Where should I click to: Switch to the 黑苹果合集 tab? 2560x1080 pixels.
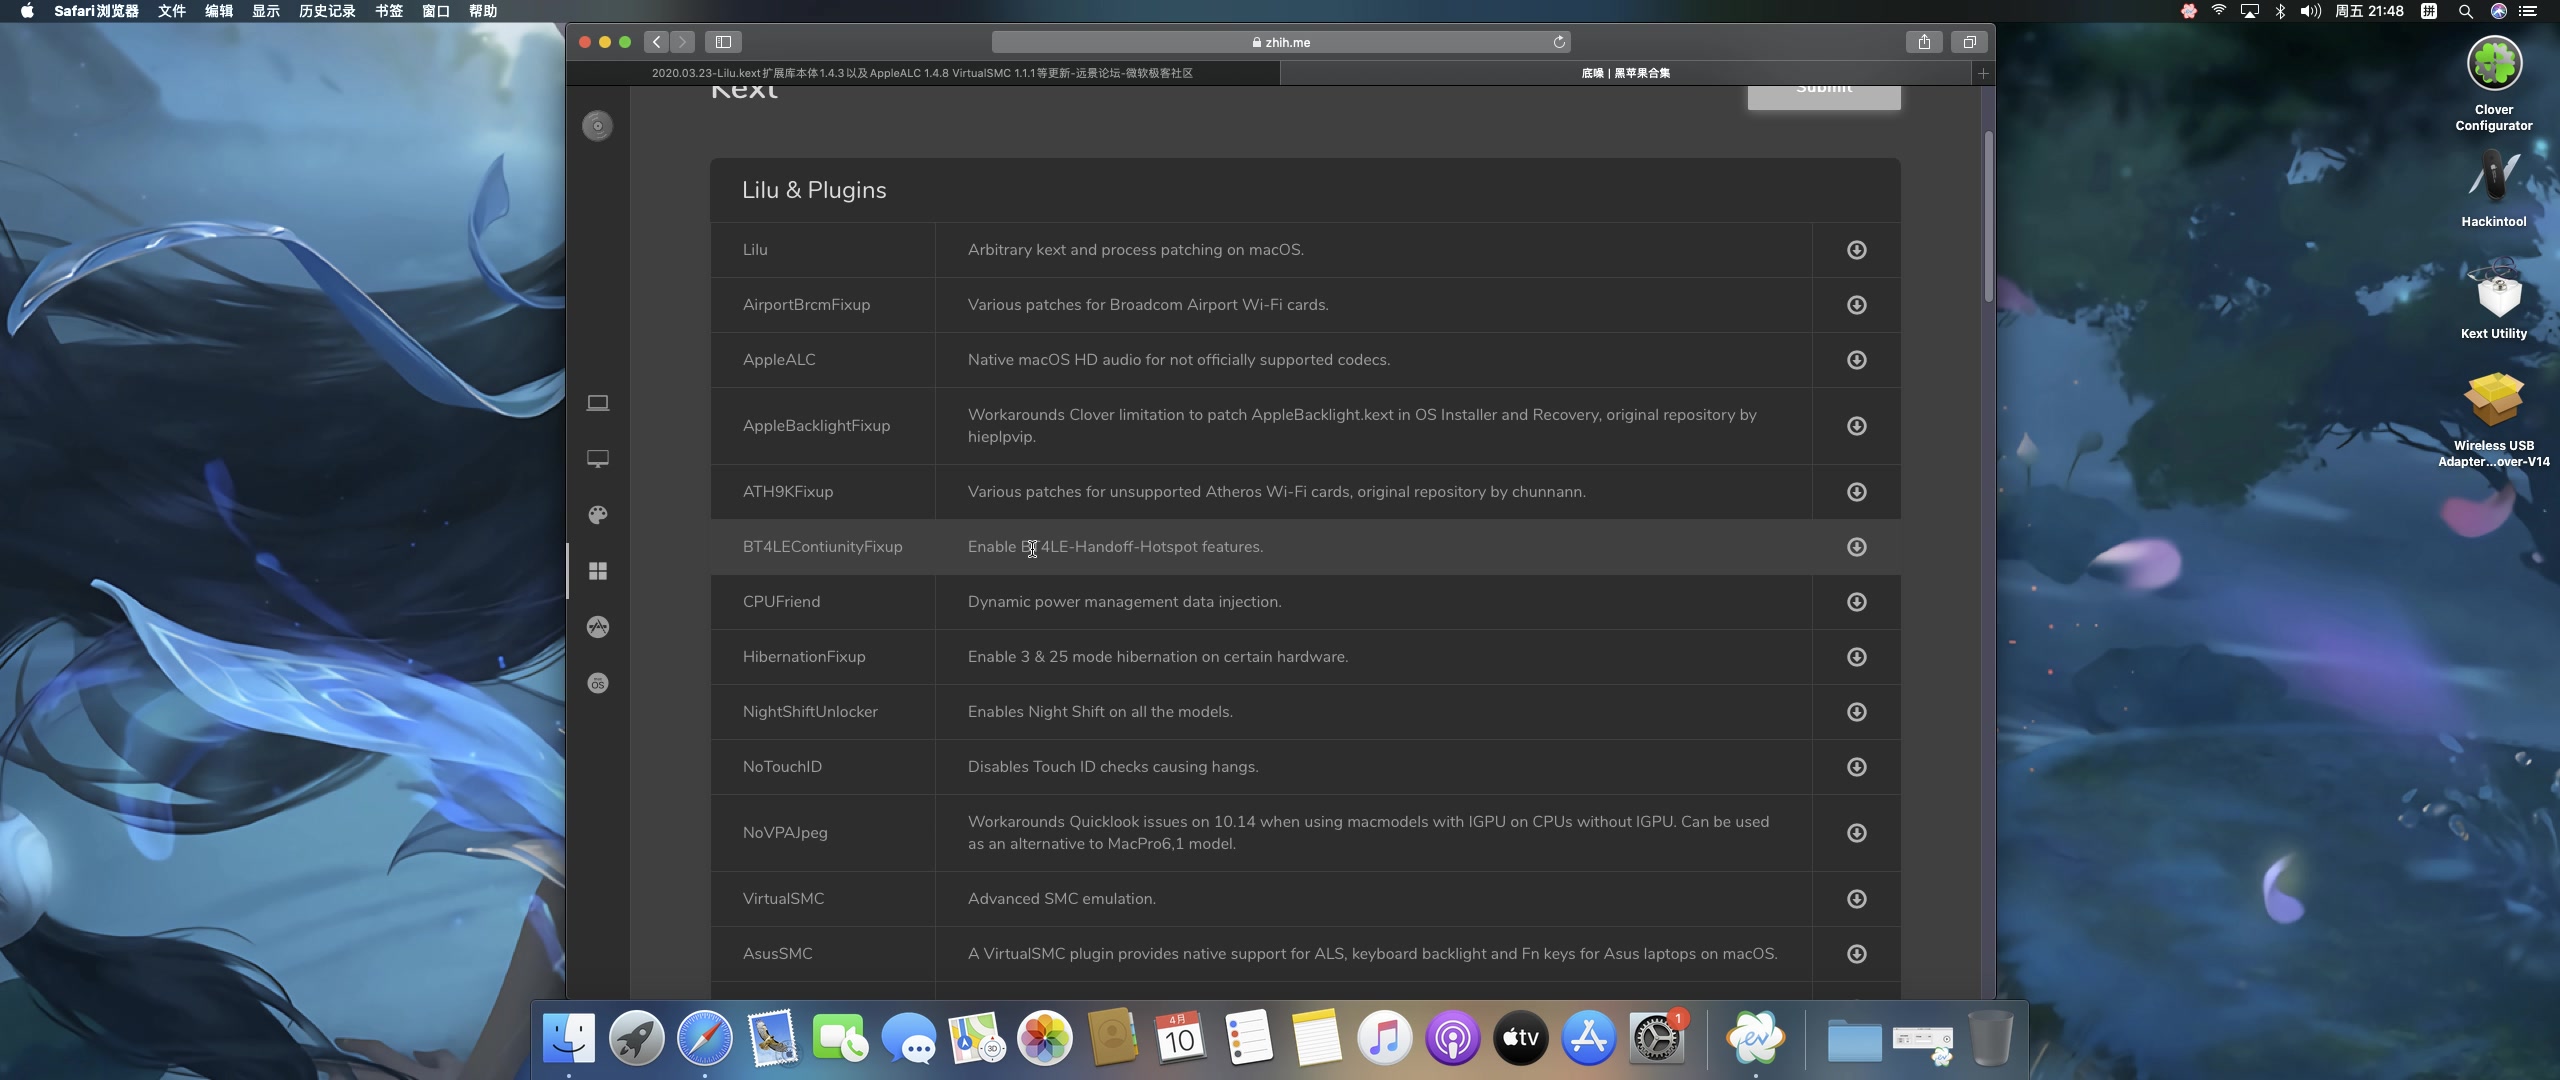click(x=1626, y=73)
